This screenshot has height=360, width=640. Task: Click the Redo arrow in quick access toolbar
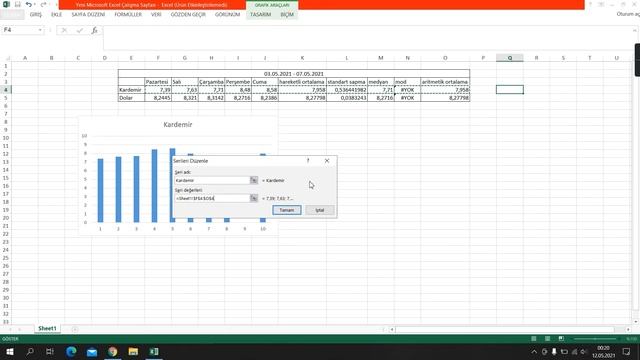click(43, 4)
